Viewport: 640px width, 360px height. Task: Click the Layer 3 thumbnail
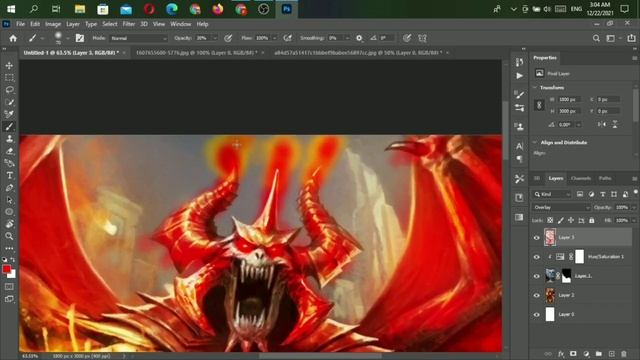coord(550,238)
